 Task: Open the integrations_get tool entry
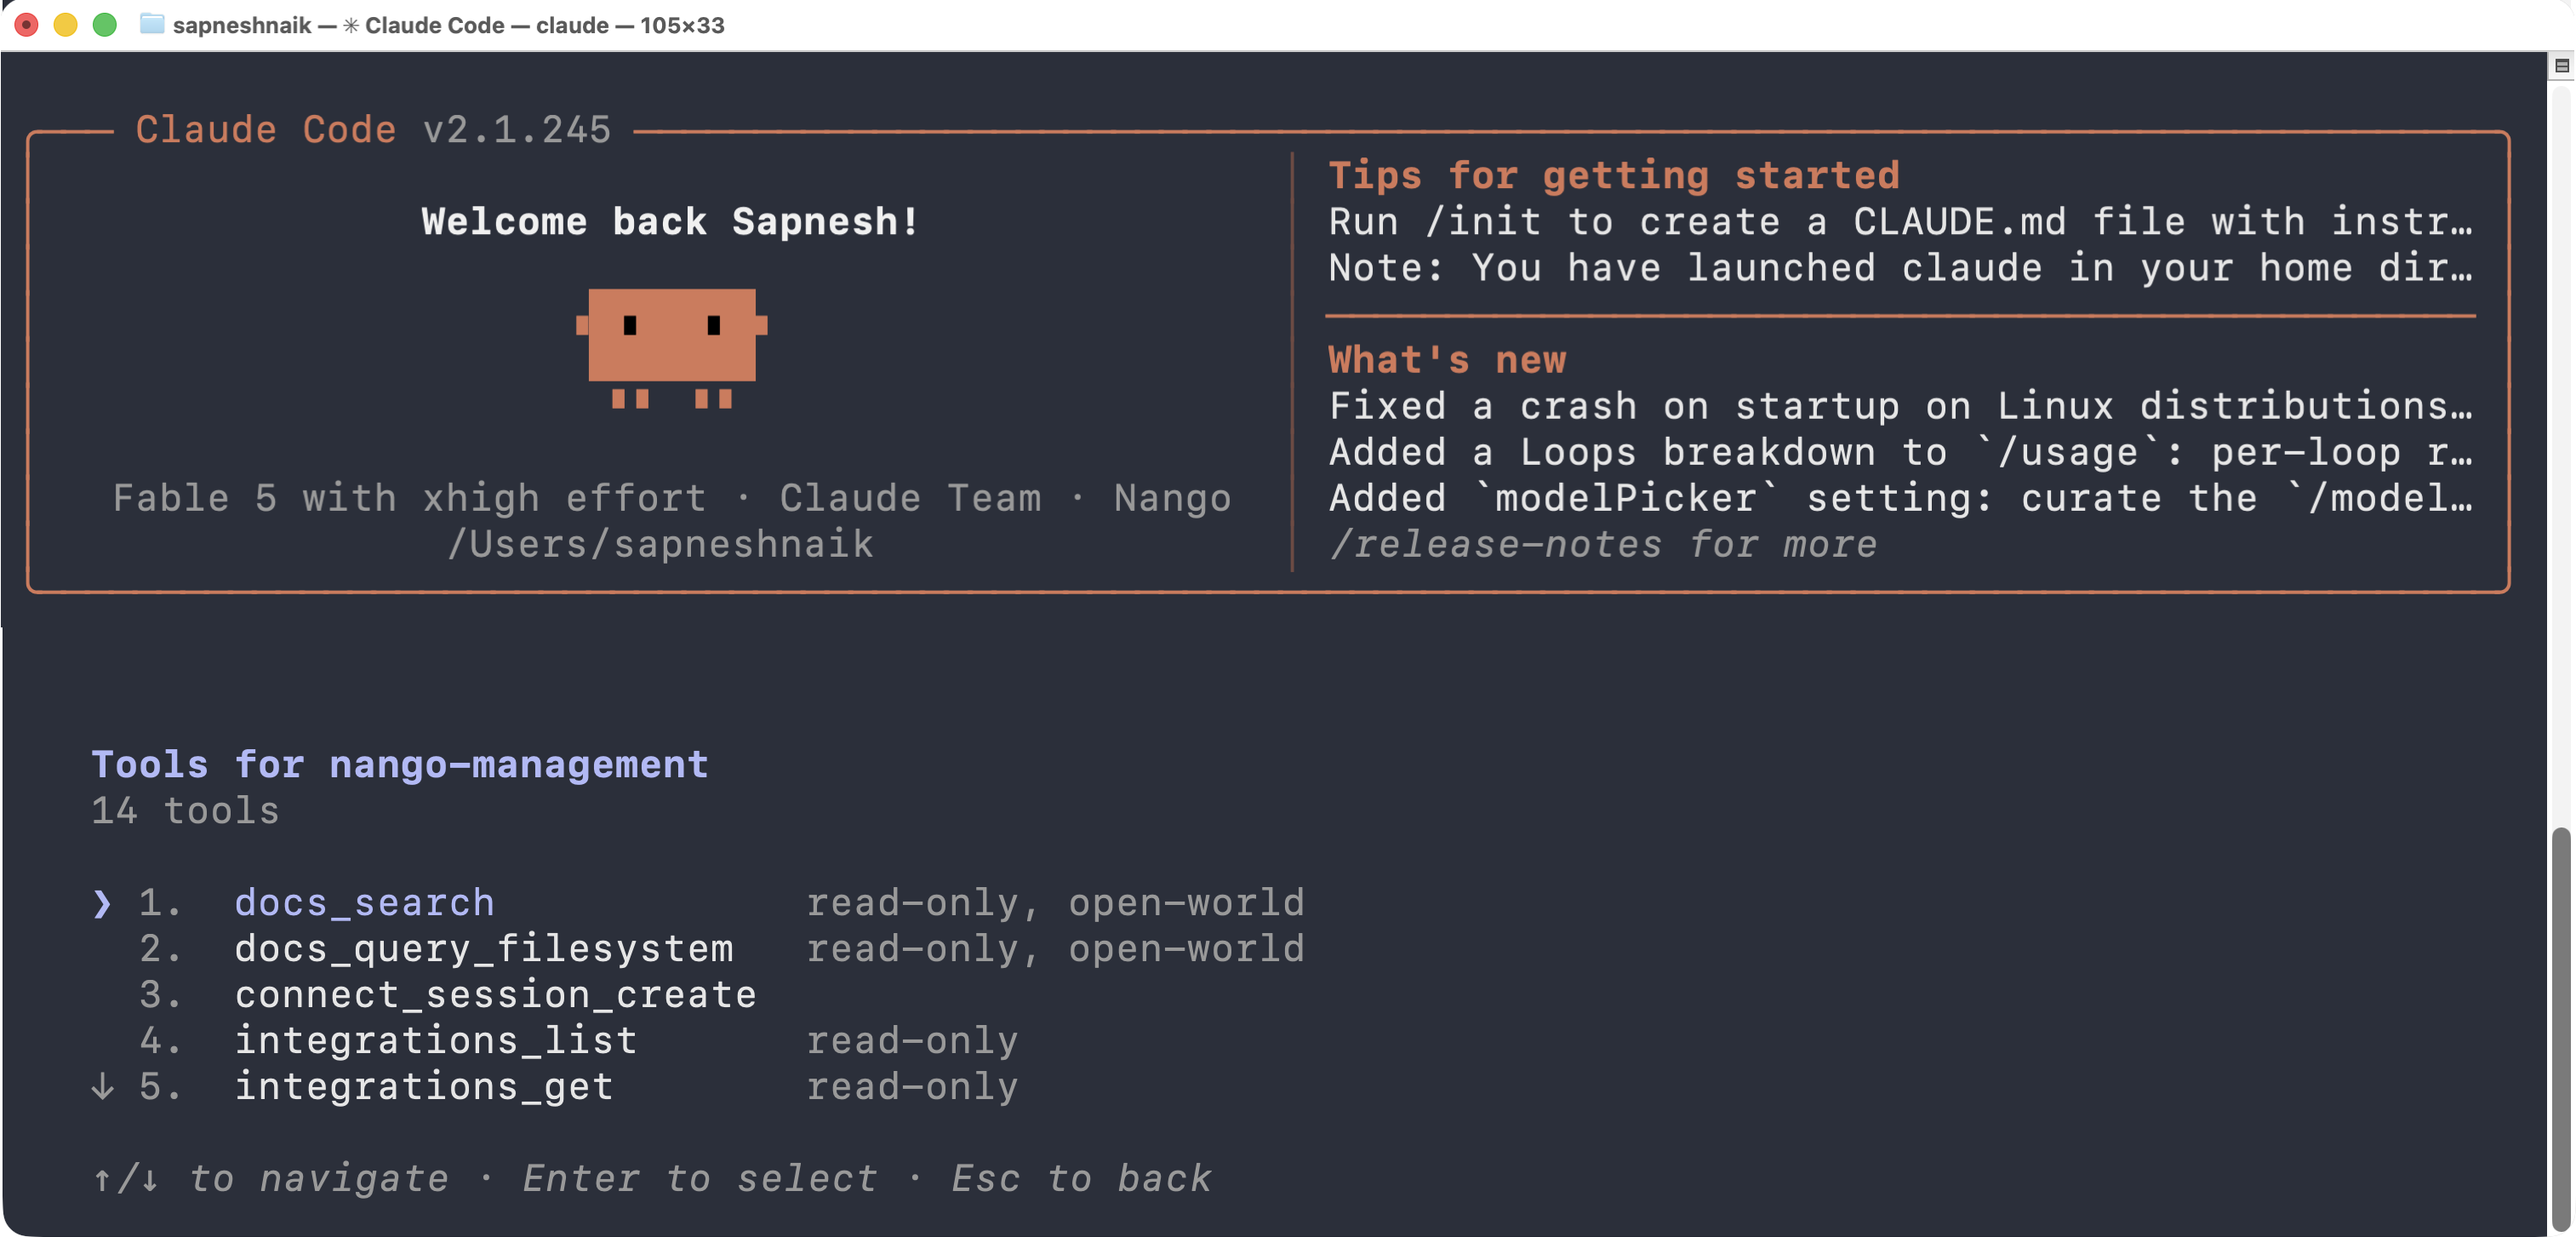tap(424, 1087)
